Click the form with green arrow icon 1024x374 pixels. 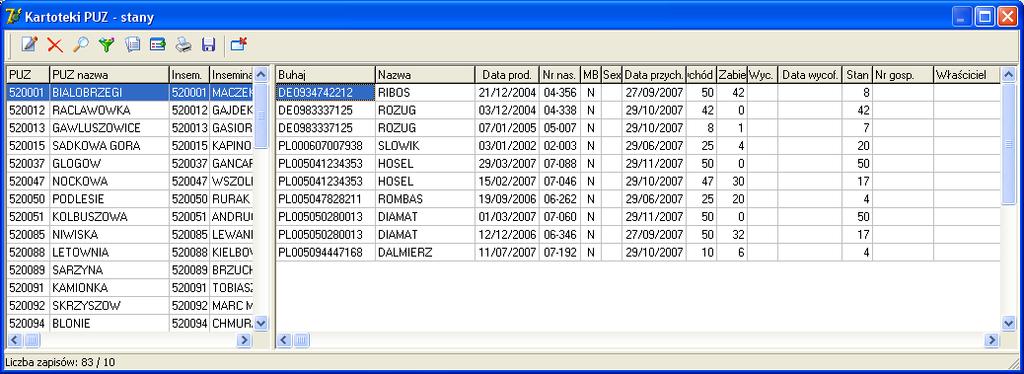(x=157, y=44)
